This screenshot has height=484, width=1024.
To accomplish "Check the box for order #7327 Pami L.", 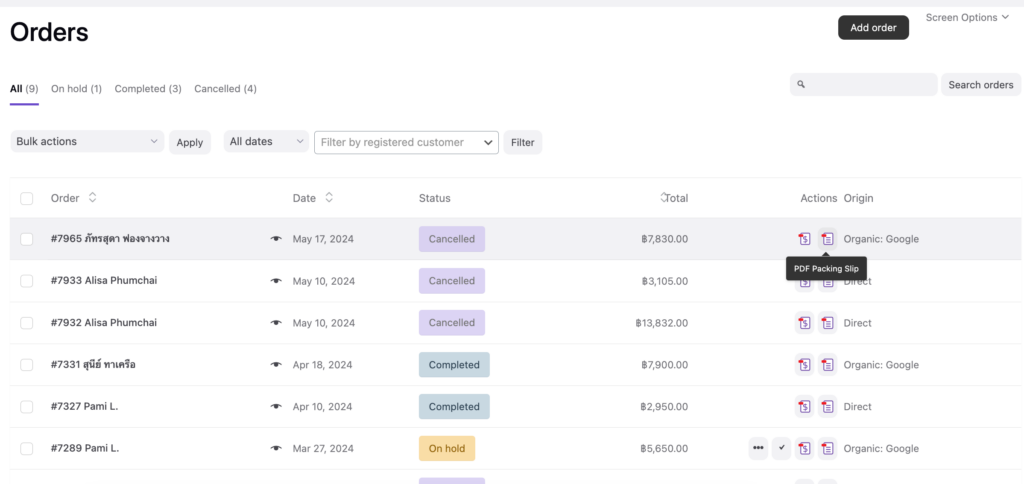I will coord(27,407).
